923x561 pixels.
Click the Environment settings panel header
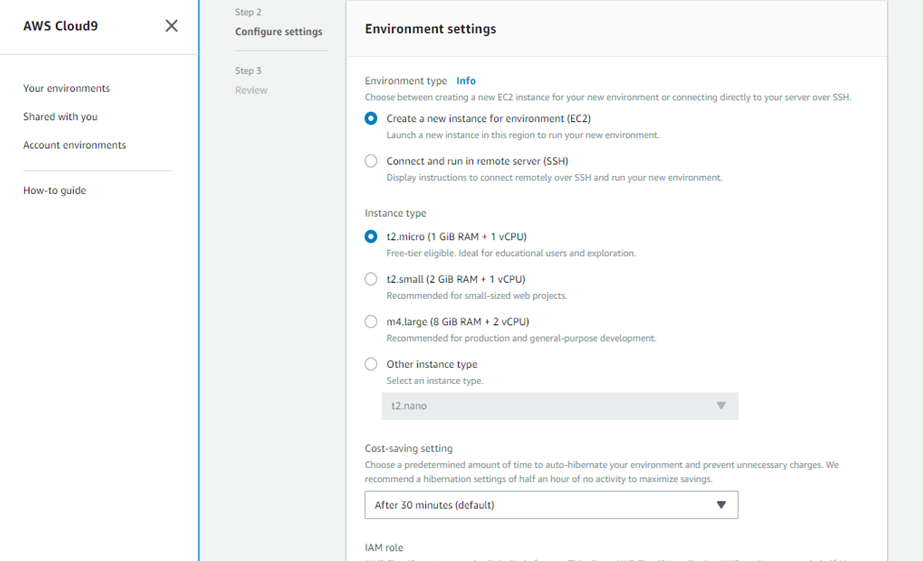point(430,29)
